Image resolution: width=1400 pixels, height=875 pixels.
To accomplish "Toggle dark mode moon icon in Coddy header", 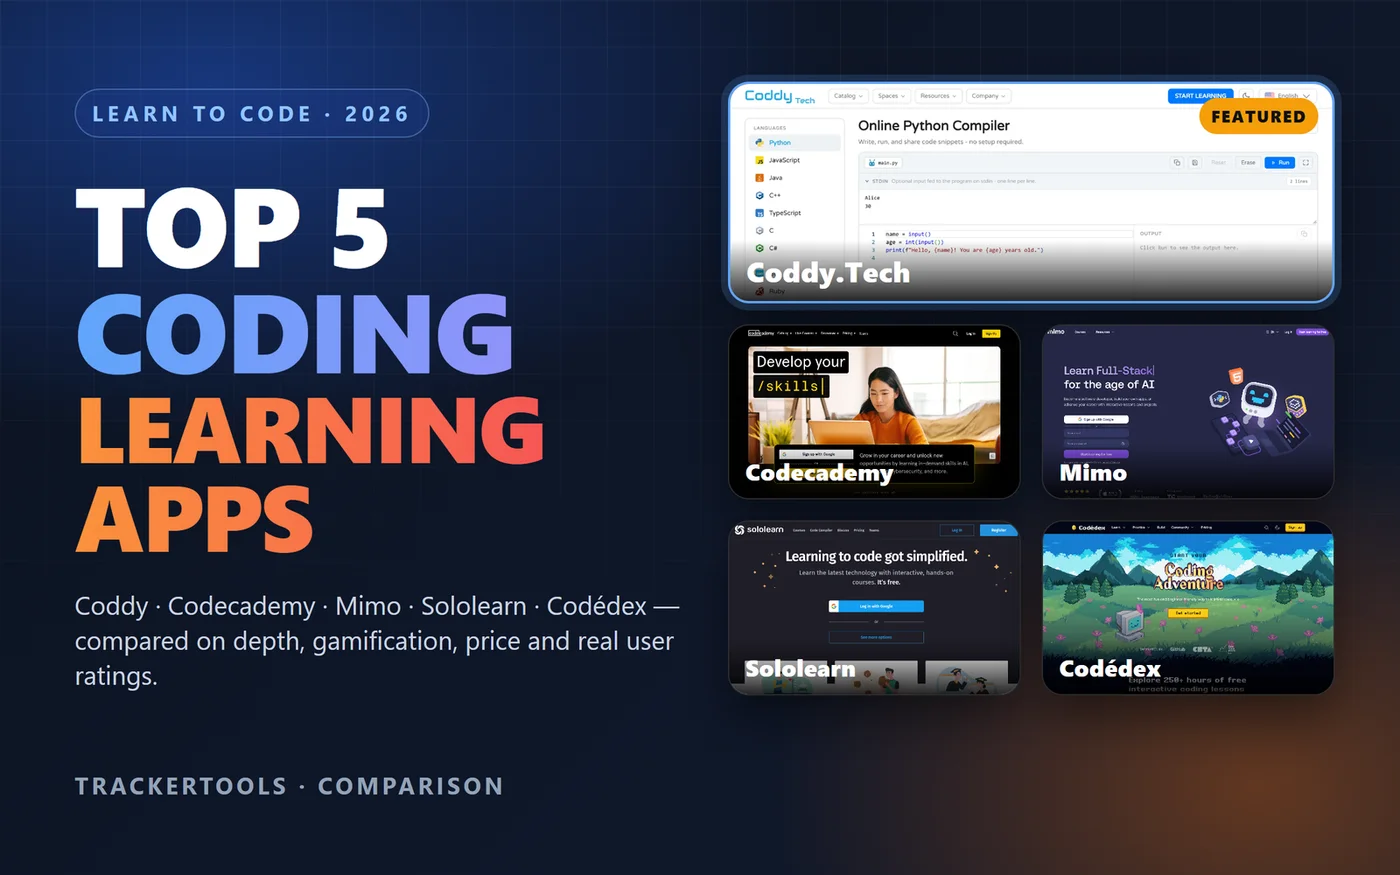I will pos(1246,96).
